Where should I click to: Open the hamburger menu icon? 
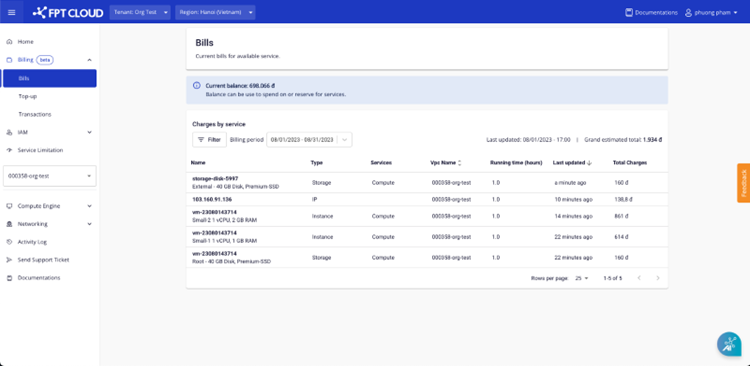(11, 12)
